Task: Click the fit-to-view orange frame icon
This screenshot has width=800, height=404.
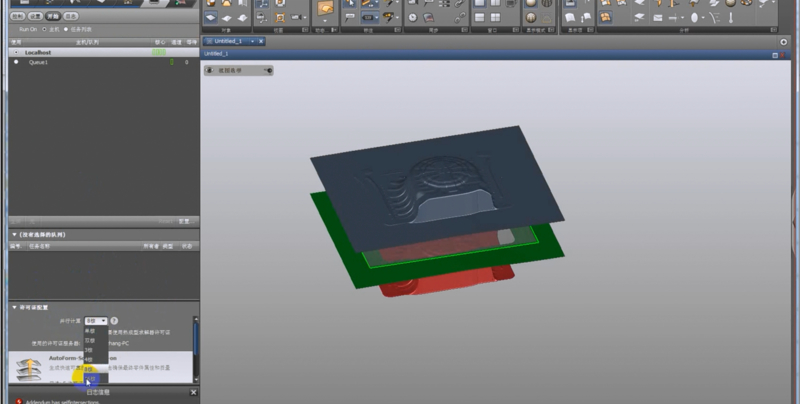Action: [280, 17]
